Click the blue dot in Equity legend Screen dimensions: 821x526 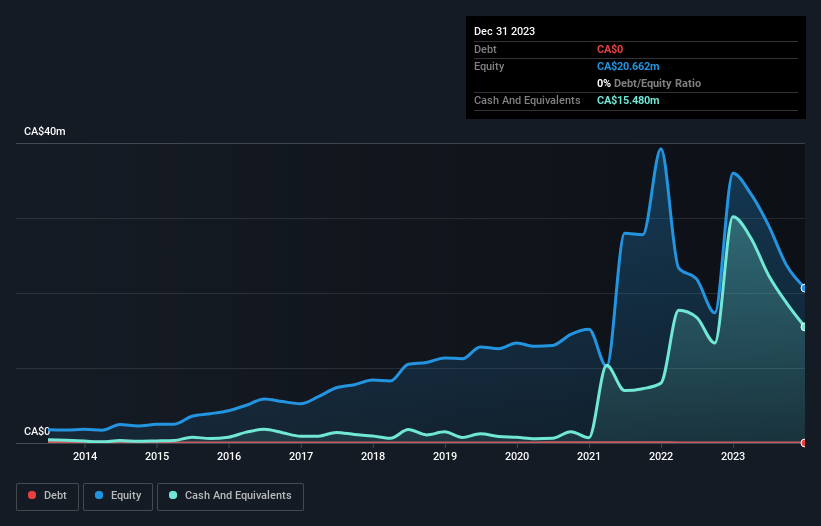[99, 495]
